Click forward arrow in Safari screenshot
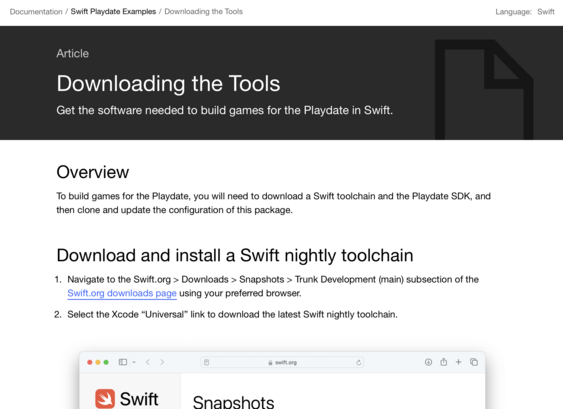Image resolution: width=563 pixels, height=409 pixels. (162, 362)
